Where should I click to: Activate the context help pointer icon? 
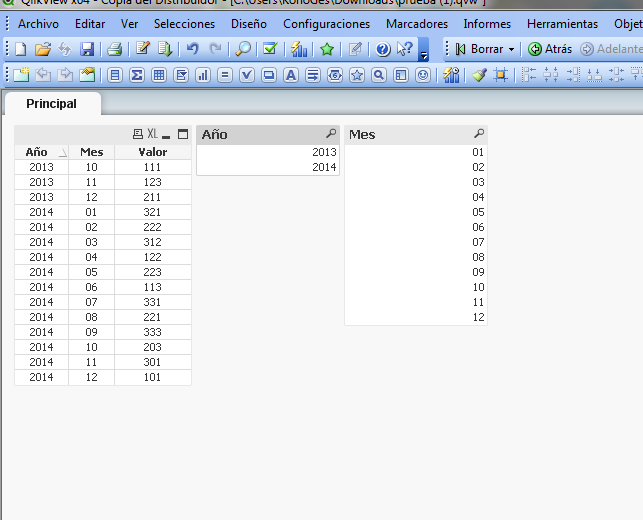click(x=405, y=49)
